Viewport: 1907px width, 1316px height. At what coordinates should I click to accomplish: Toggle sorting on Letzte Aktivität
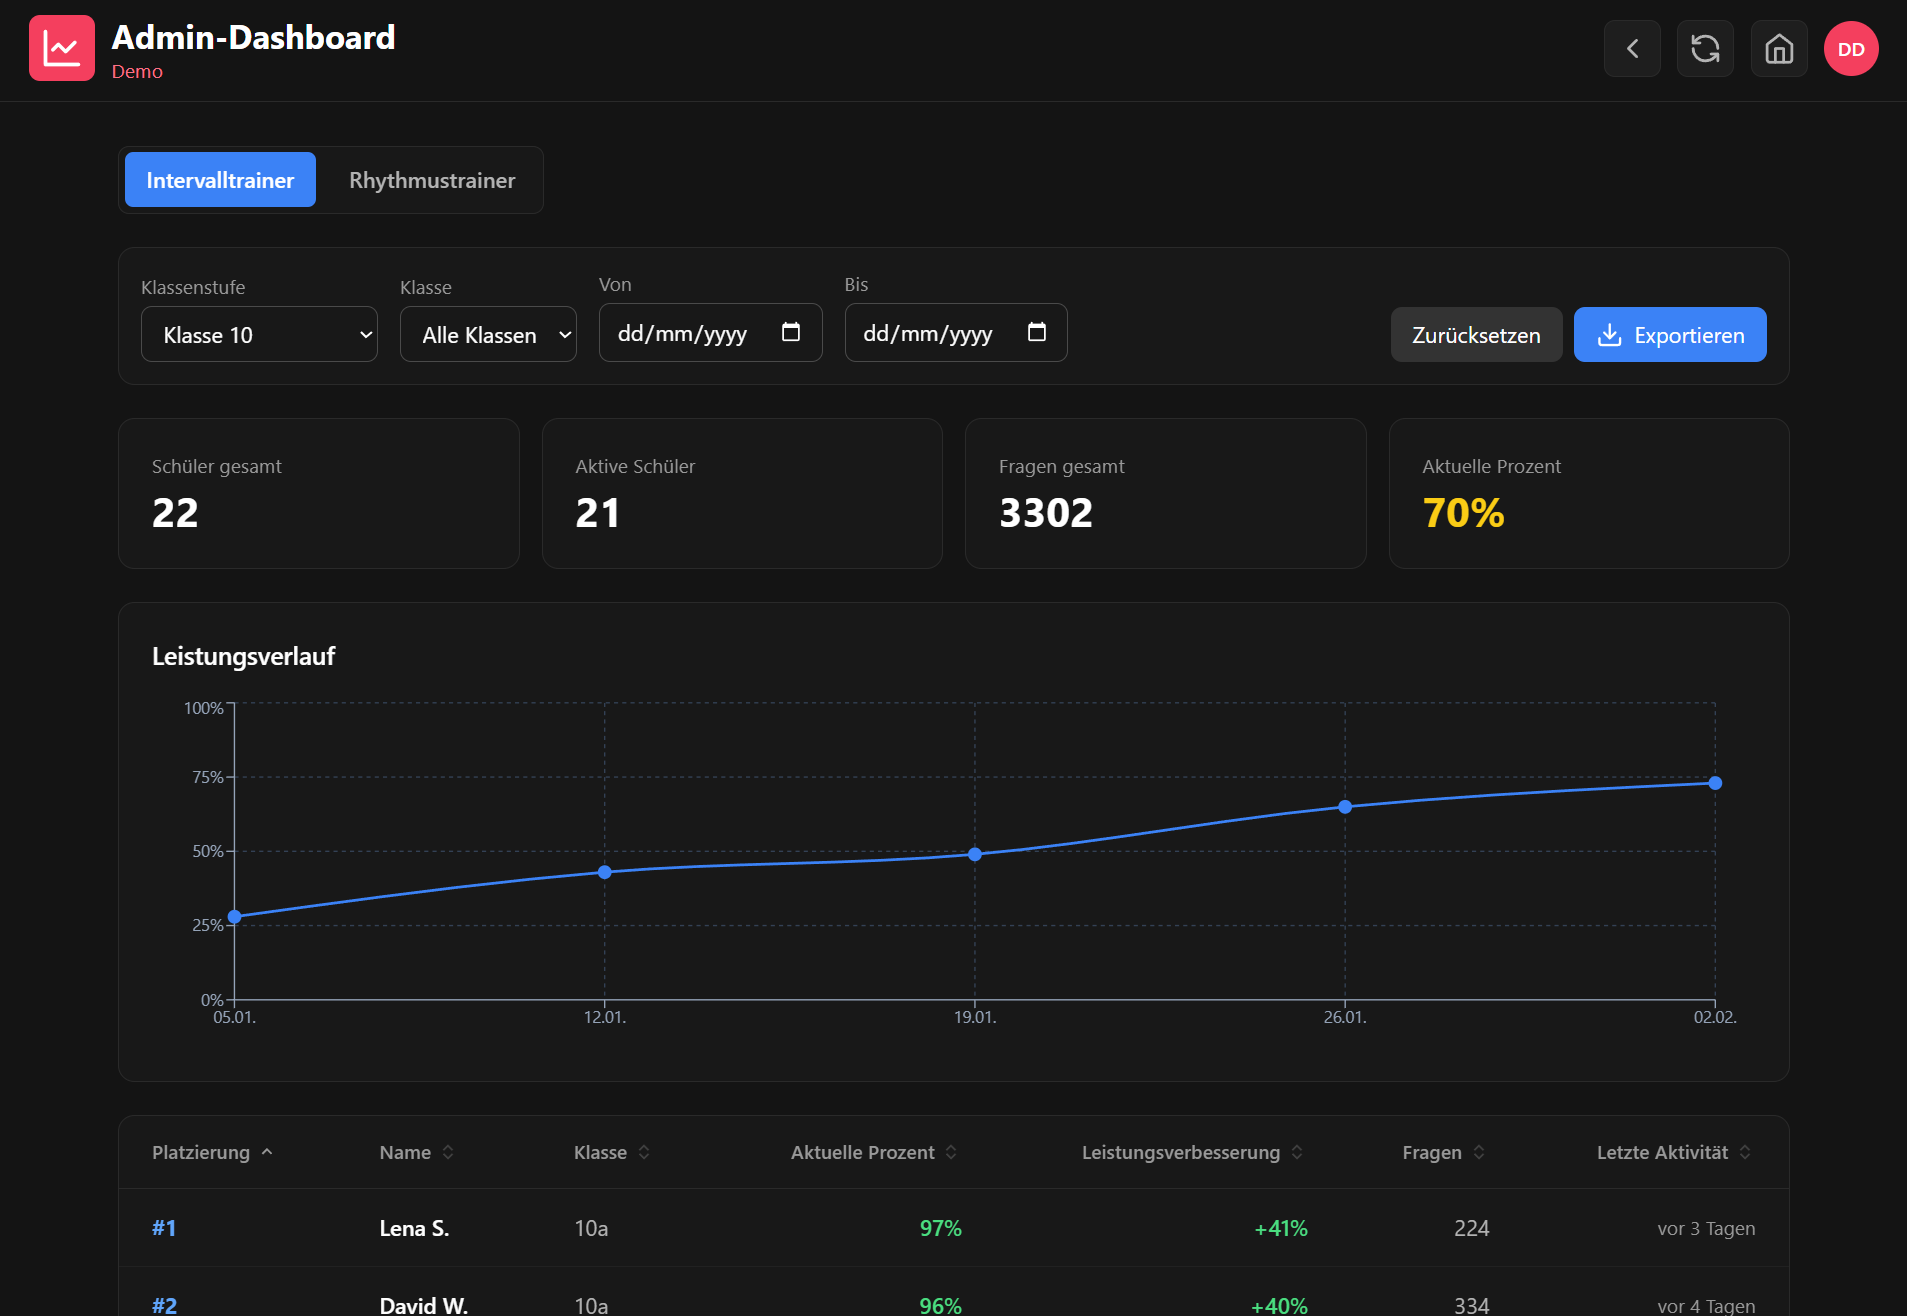tap(1746, 1152)
